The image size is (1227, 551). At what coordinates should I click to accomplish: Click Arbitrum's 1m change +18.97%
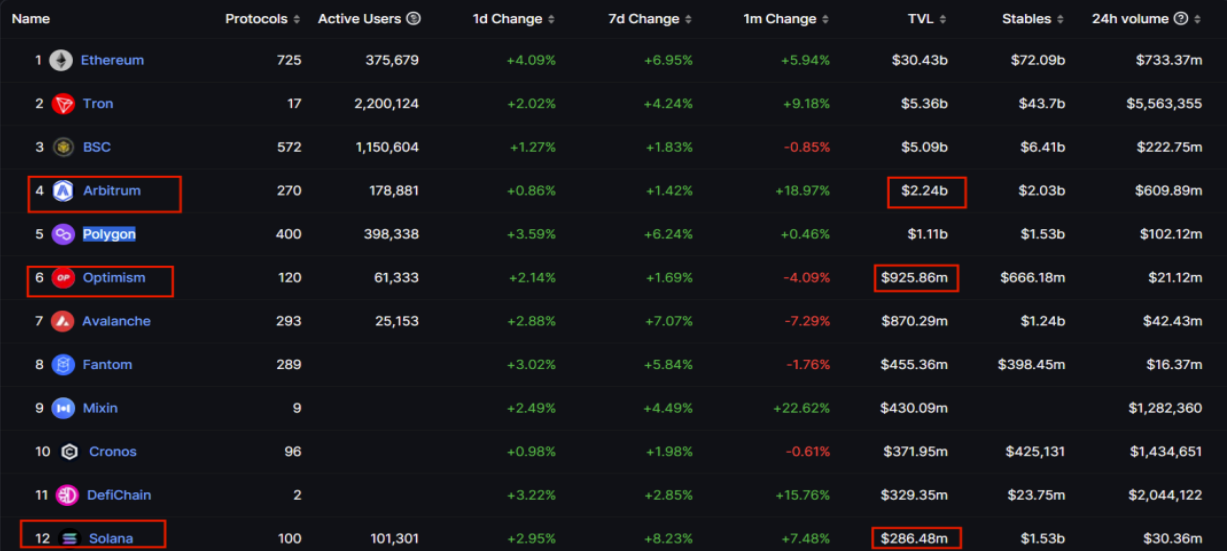tap(801, 191)
